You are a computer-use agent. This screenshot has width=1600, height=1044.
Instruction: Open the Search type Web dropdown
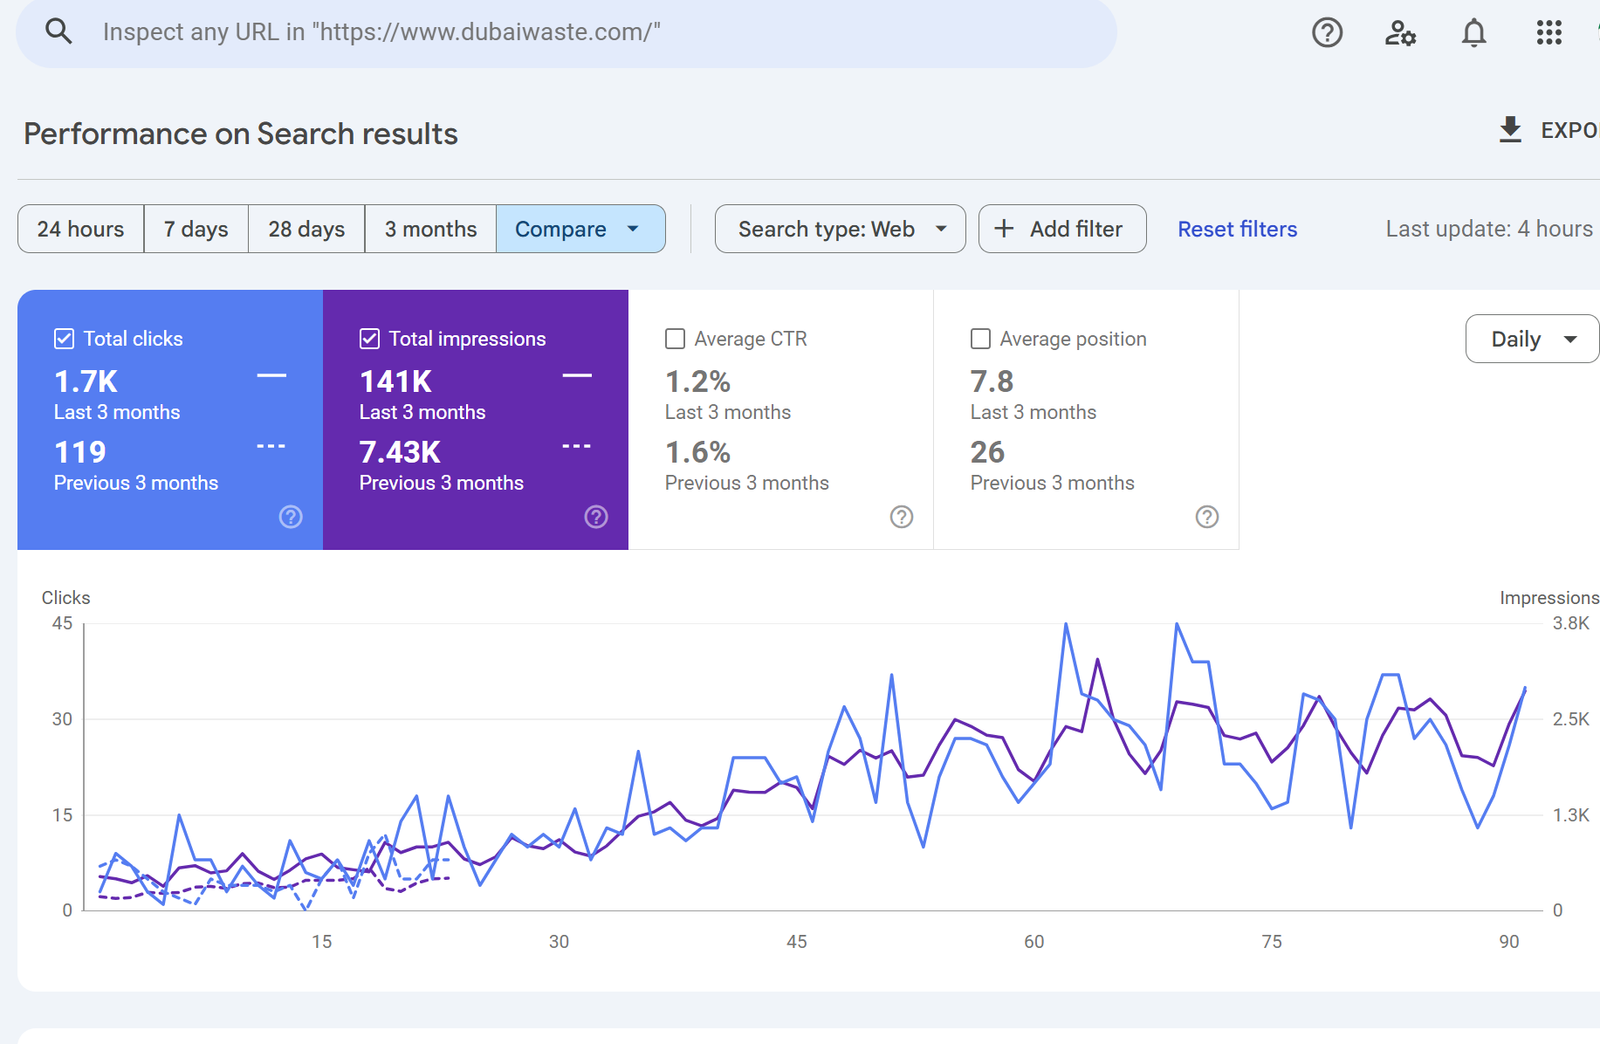[840, 229]
